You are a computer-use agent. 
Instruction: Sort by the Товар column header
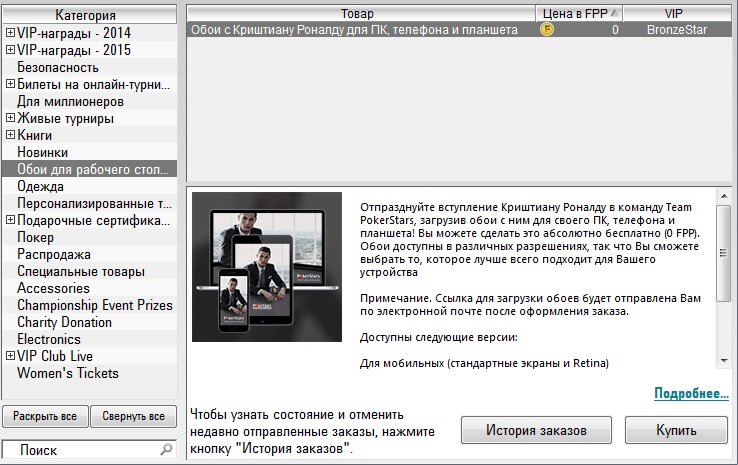tap(361, 14)
